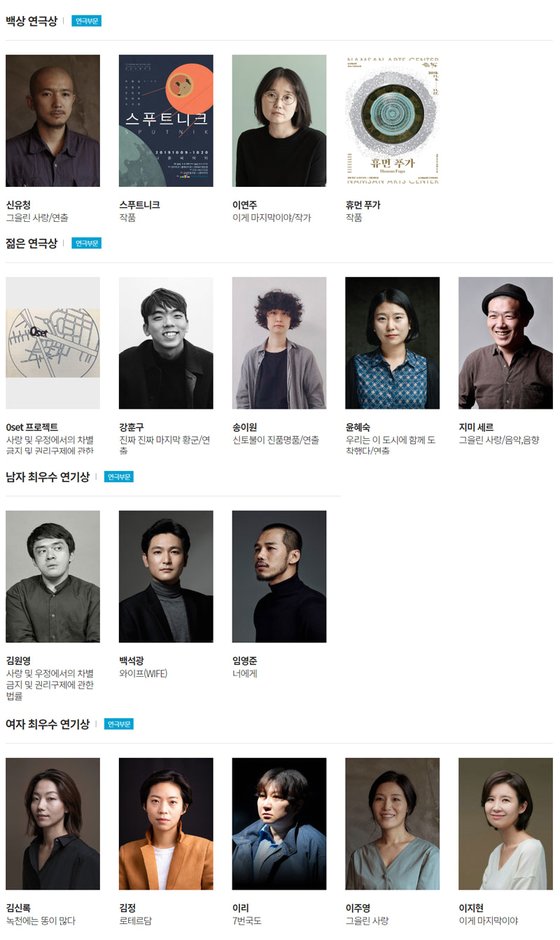Screen dimensions: 560x940
Task: Click the 이연주 portrait photo
Action: [279, 120]
